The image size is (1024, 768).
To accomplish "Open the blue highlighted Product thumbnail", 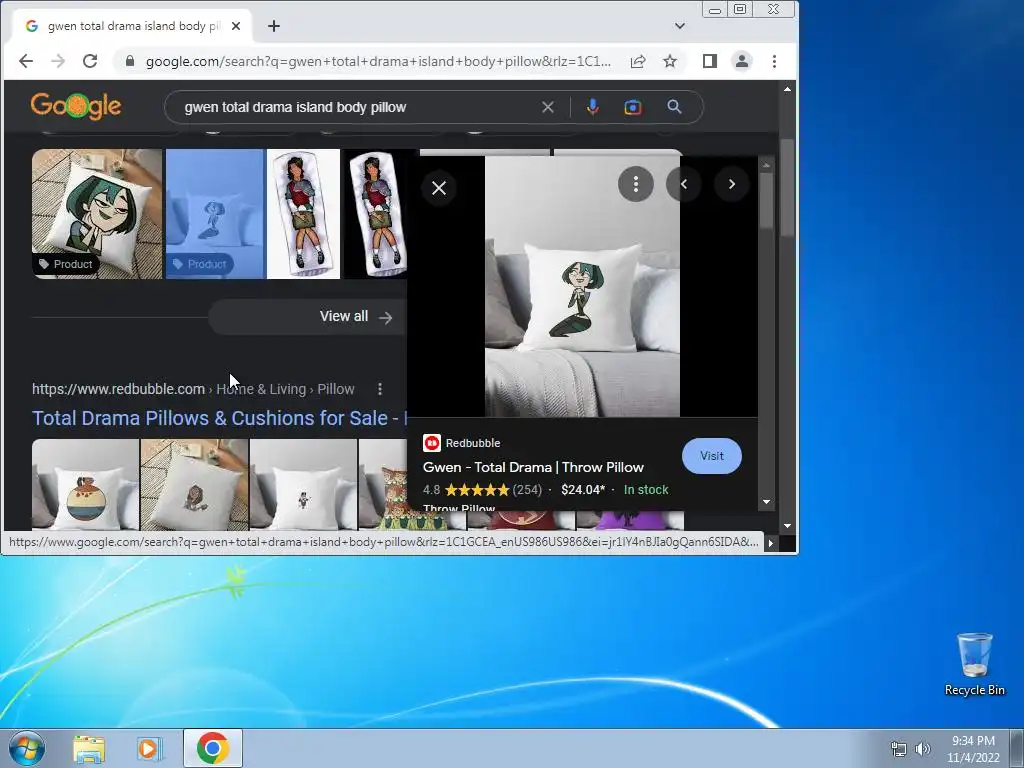I will [x=216, y=214].
